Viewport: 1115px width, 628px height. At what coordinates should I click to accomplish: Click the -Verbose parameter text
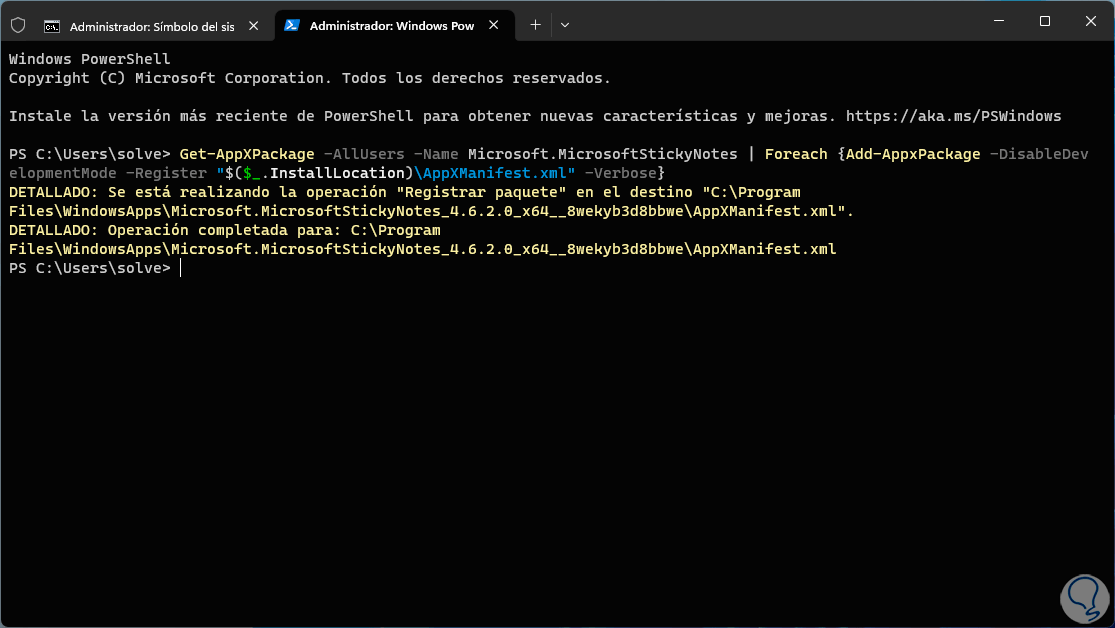click(620, 173)
